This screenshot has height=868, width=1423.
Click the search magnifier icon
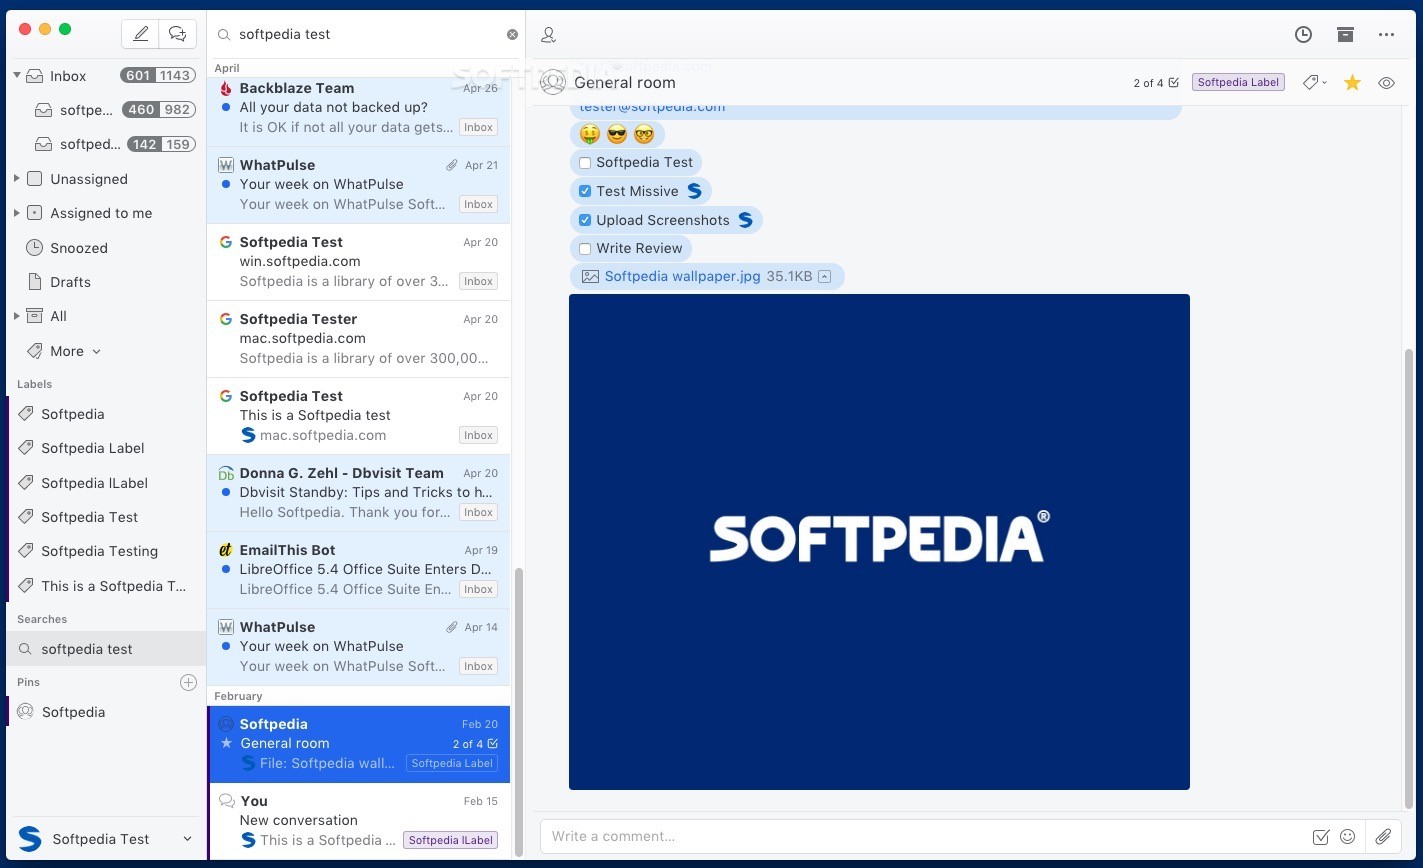[224, 34]
